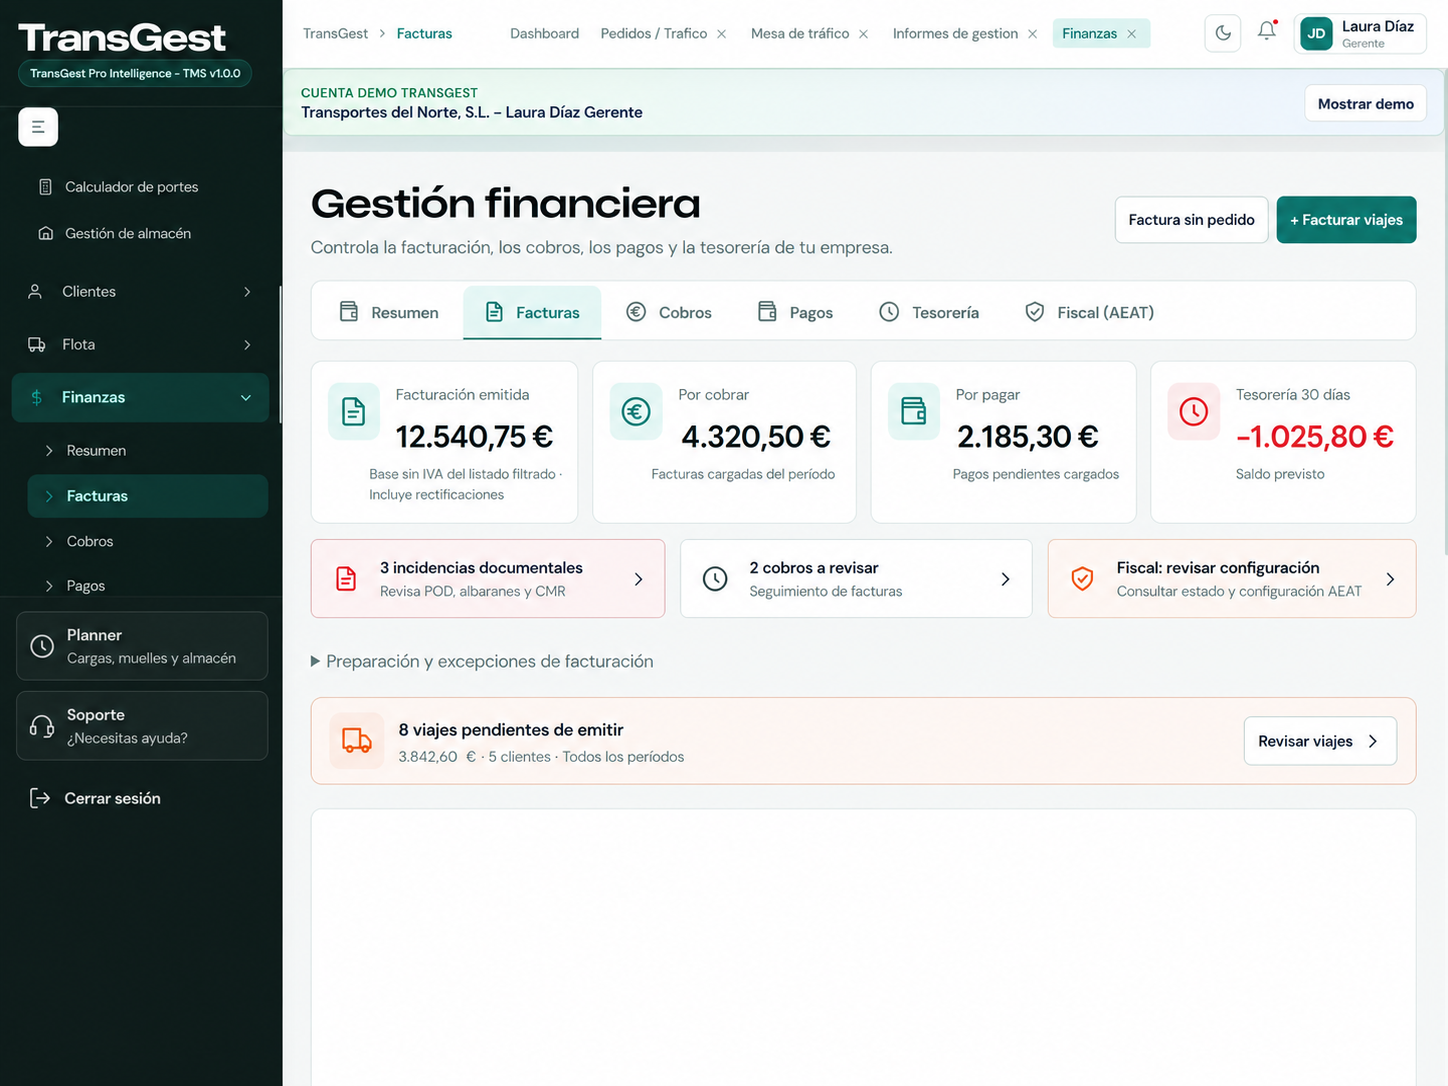Open Gestión de almacén in sidebar
1448x1086 pixels.
click(x=128, y=233)
